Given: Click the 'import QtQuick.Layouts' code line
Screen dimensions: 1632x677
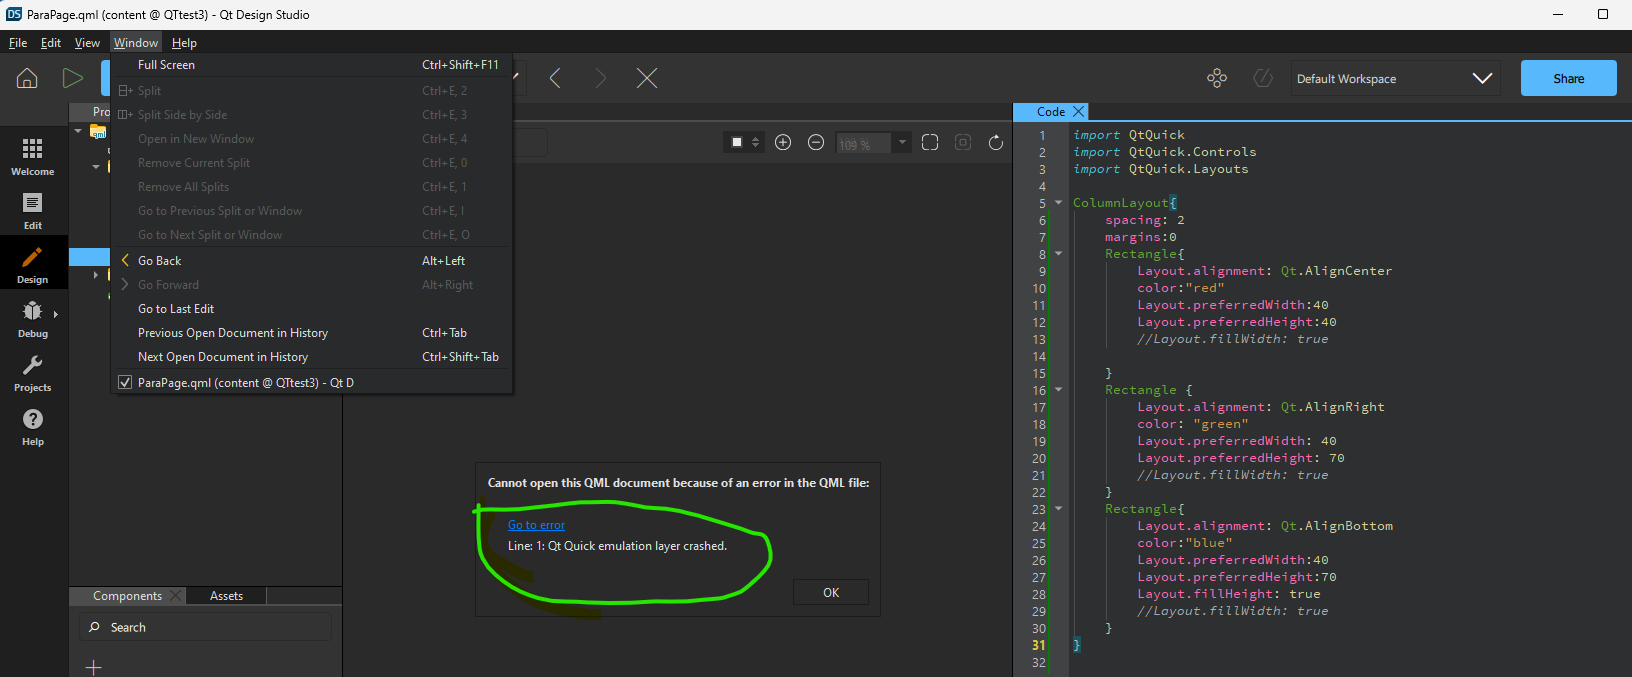Looking at the screenshot, I should pos(1161,169).
